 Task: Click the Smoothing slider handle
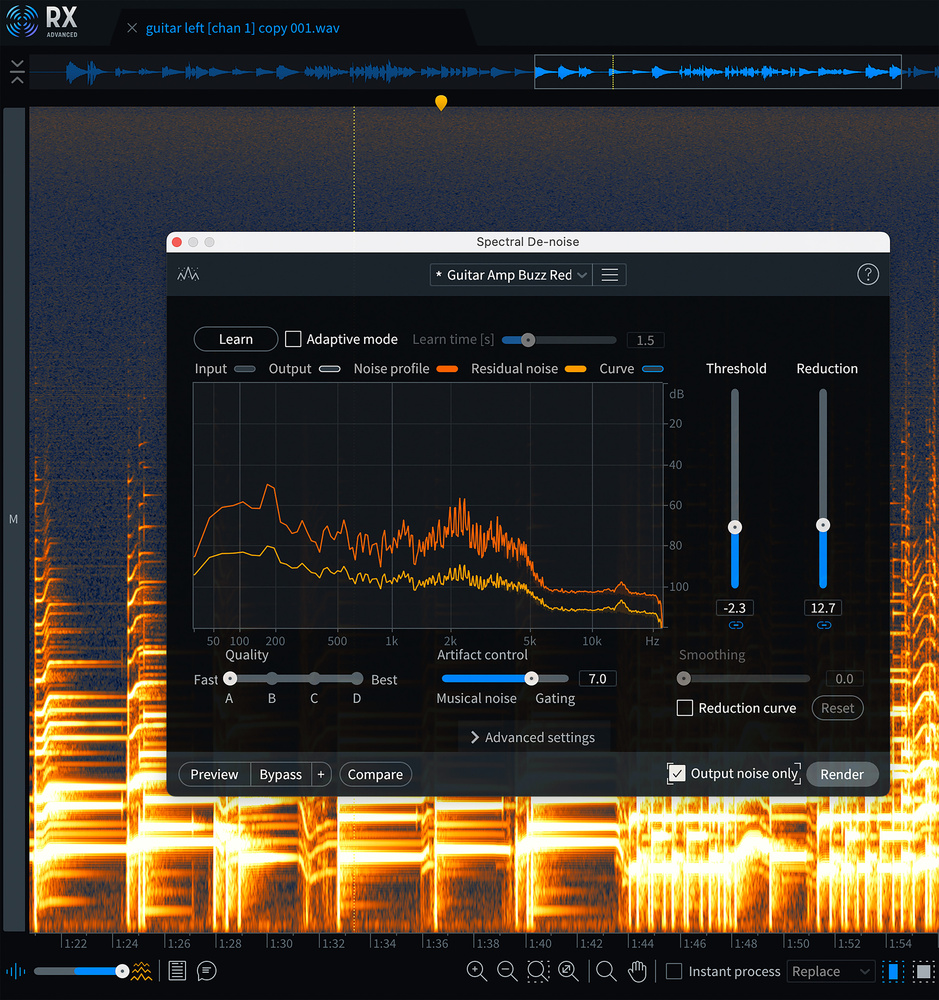[x=684, y=679]
